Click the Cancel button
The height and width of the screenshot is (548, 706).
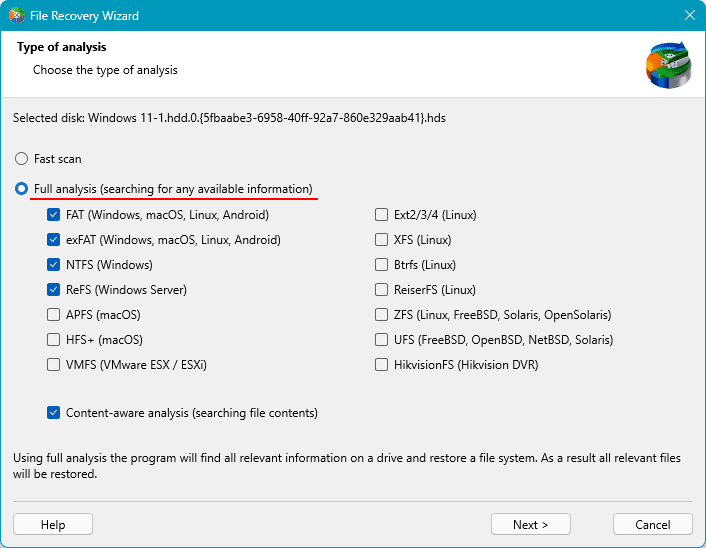pos(653,525)
